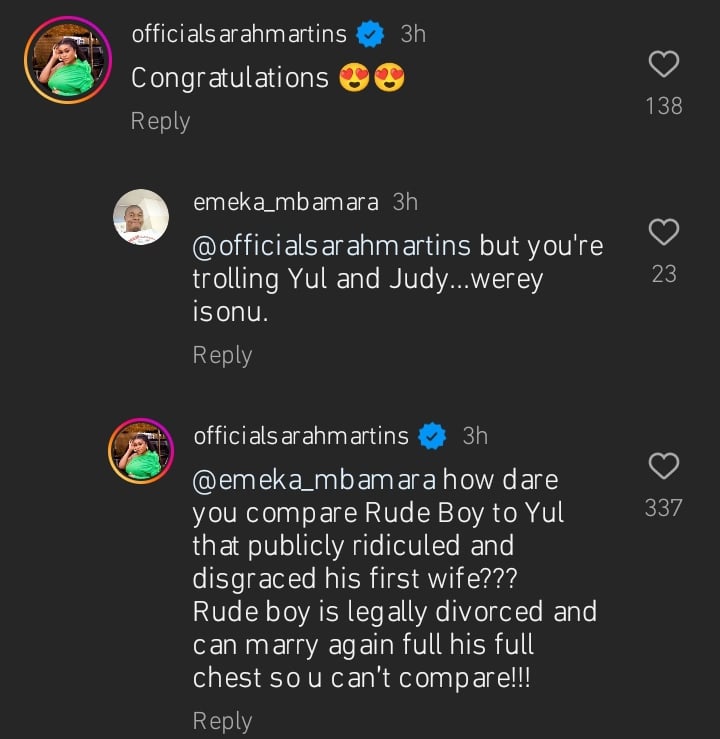View the 23 likes count
Viewport: 720px width, 739px height.
[x=664, y=274]
